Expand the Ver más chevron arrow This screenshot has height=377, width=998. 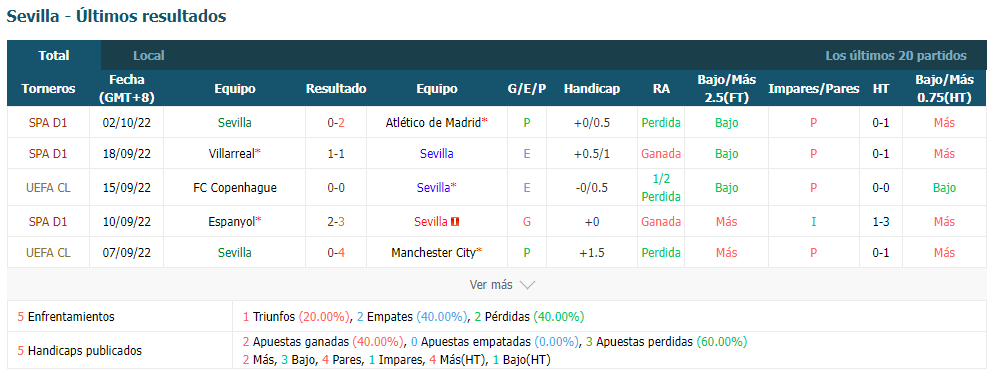(528, 285)
